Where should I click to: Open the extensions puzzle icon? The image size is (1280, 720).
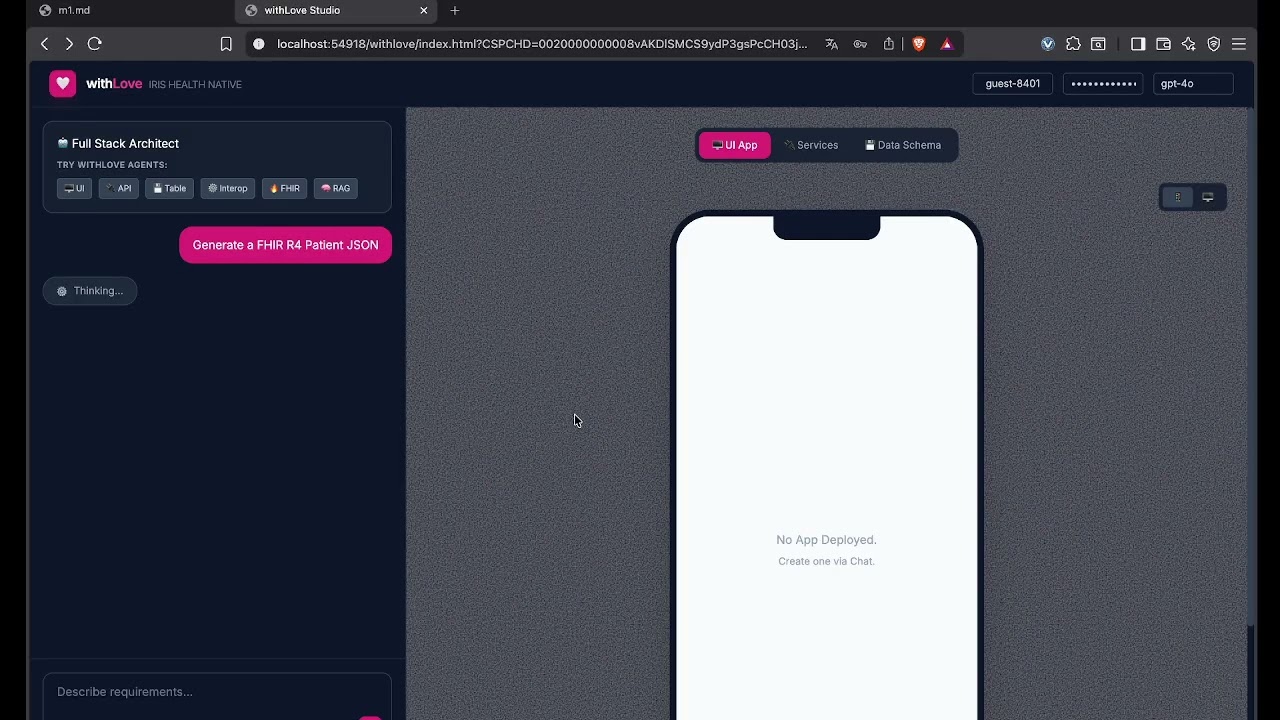tap(1073, 44)
